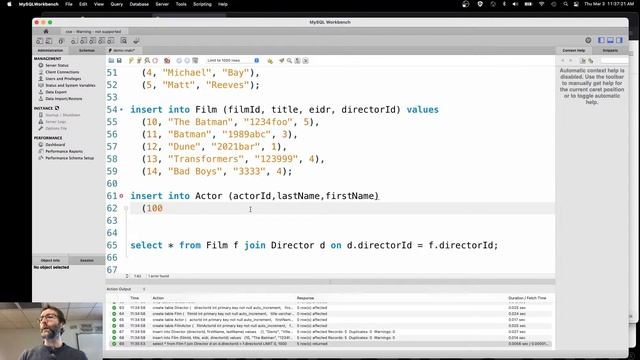The image size is (640, 360).
Task: Execute script with the lightning bolt icon
Action: point(131,60)
